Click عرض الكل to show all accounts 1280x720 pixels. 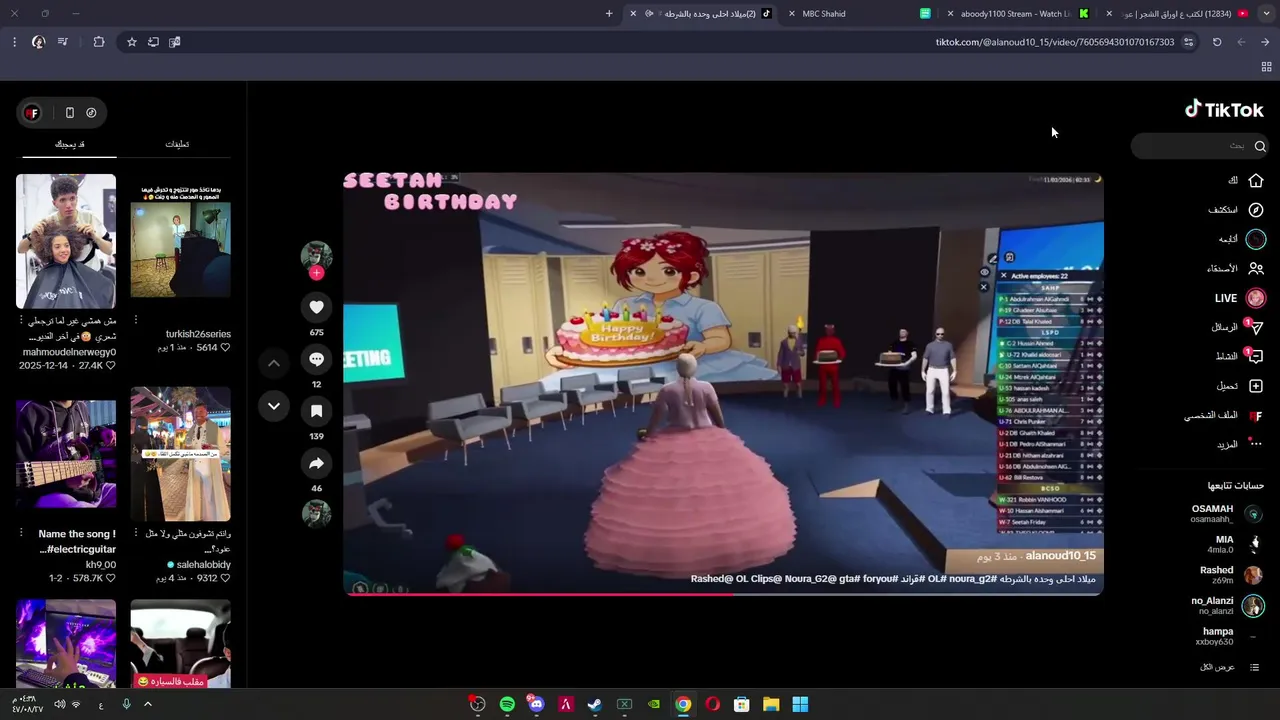[1217, 667]
